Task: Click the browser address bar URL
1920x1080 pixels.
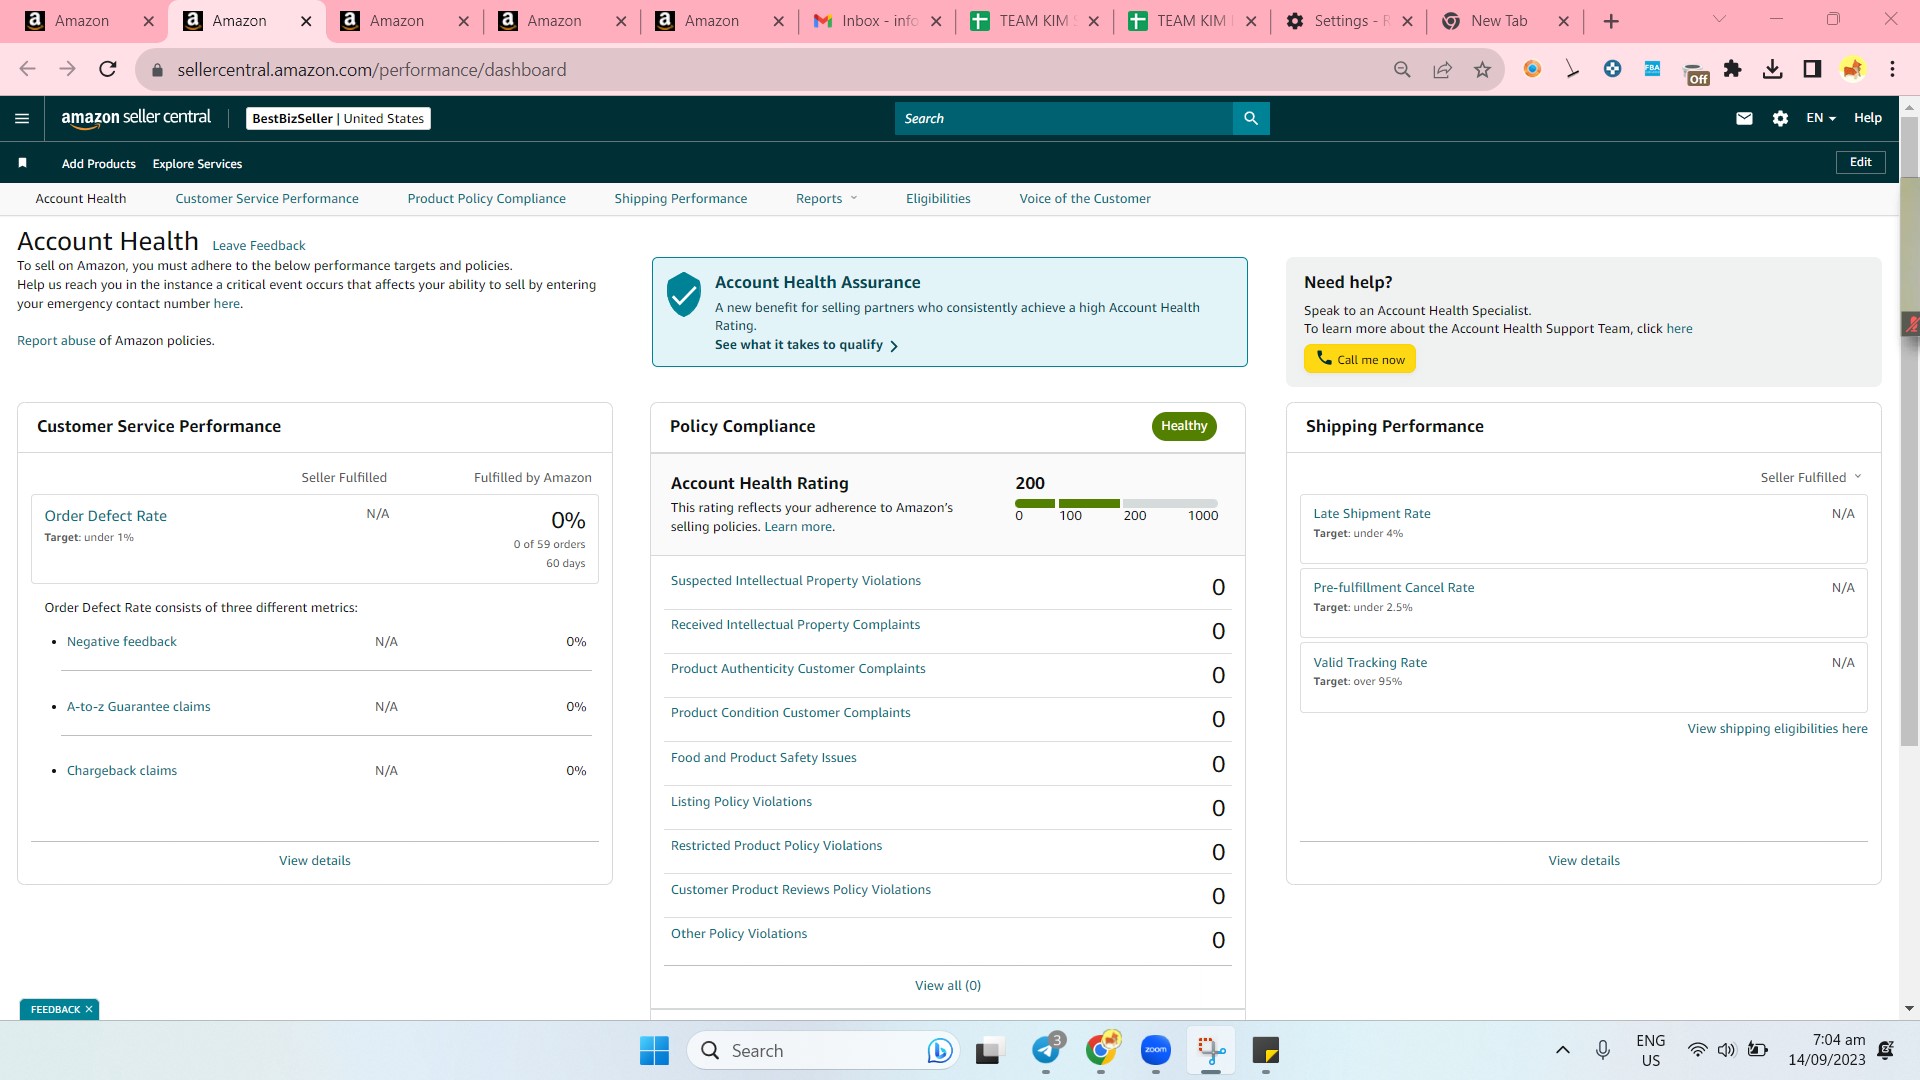Action: pyautogui.click(x=372, y=69)
